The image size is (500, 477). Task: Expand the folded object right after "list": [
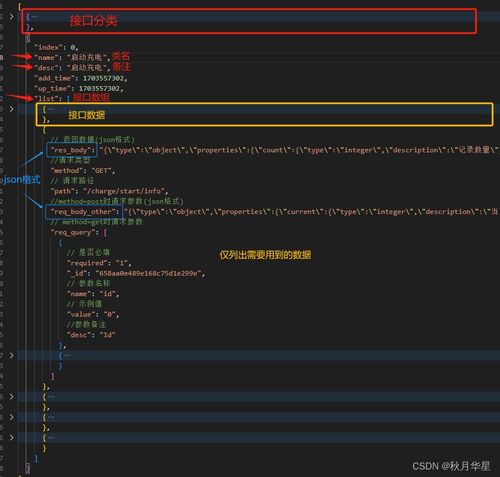pos(11,109)
